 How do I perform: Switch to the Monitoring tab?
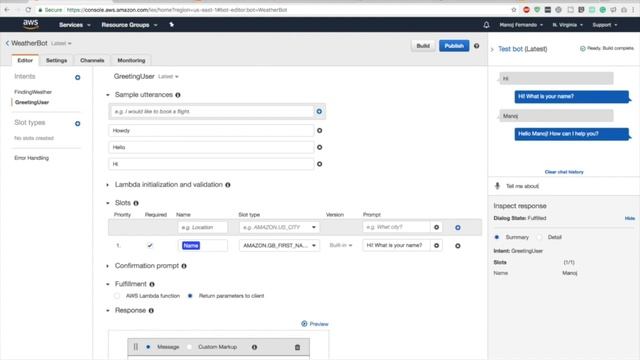(x=131, y=60)
